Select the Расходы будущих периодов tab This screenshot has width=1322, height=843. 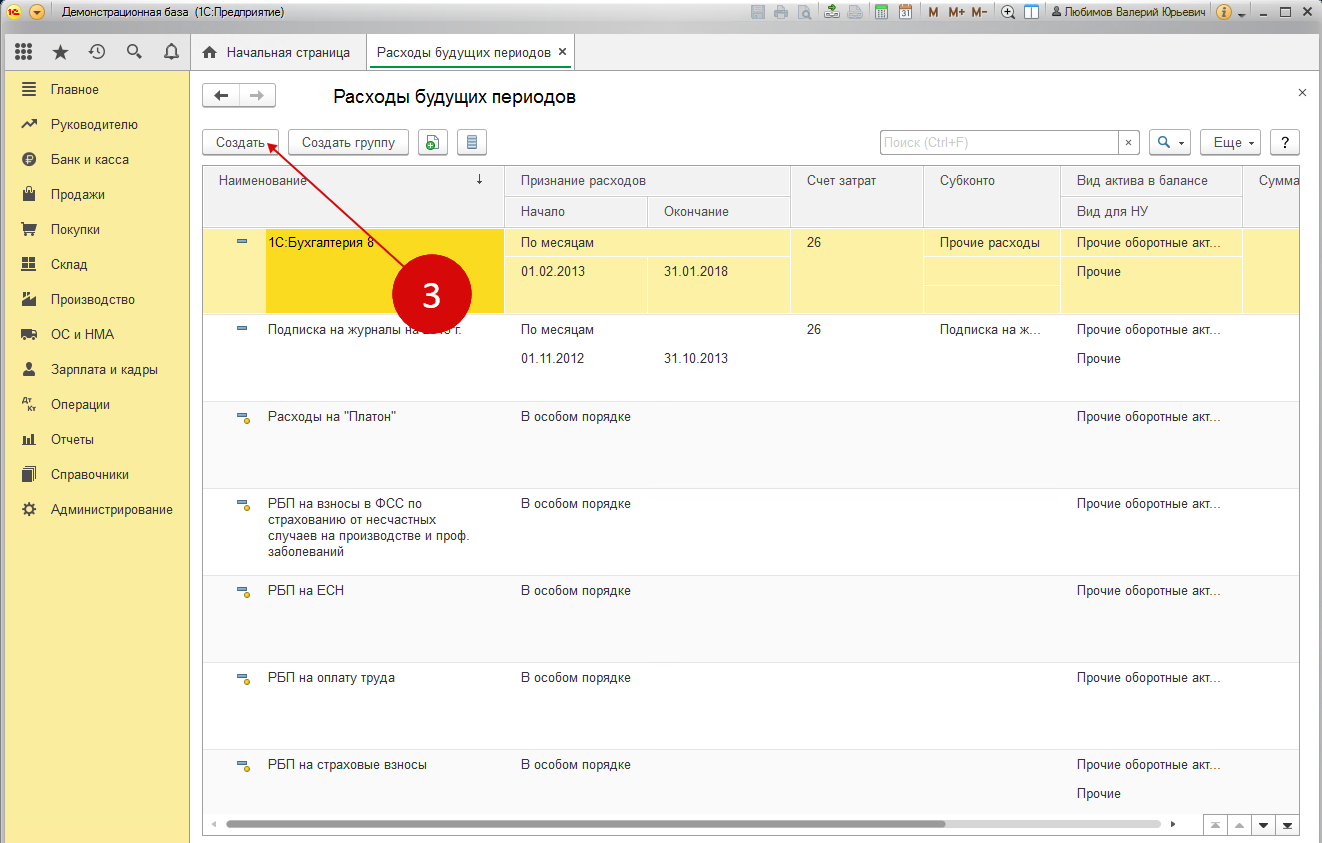(x=463, y=52)
